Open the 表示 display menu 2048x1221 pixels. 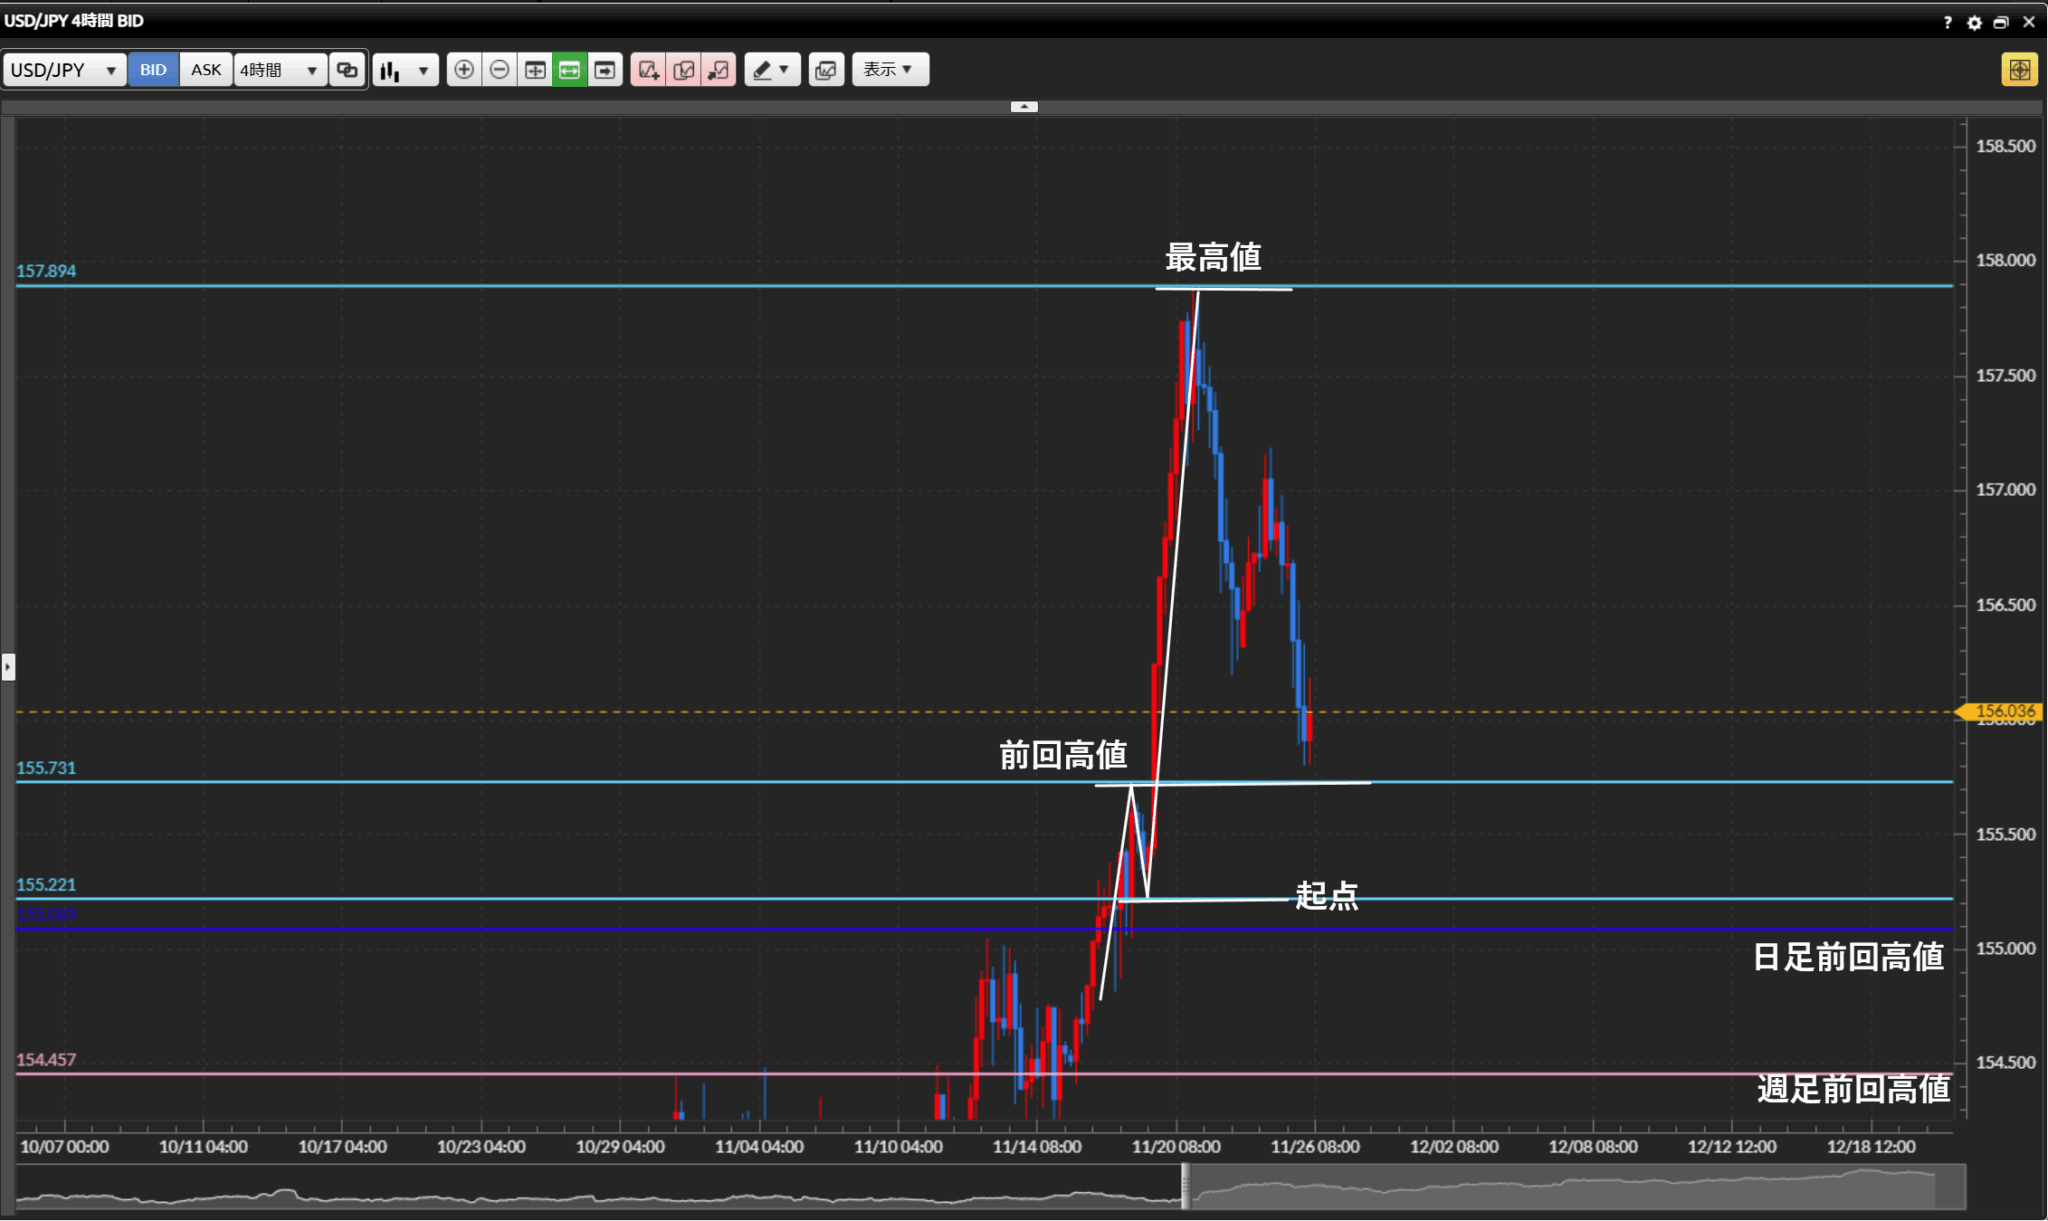tap(889, 70)
